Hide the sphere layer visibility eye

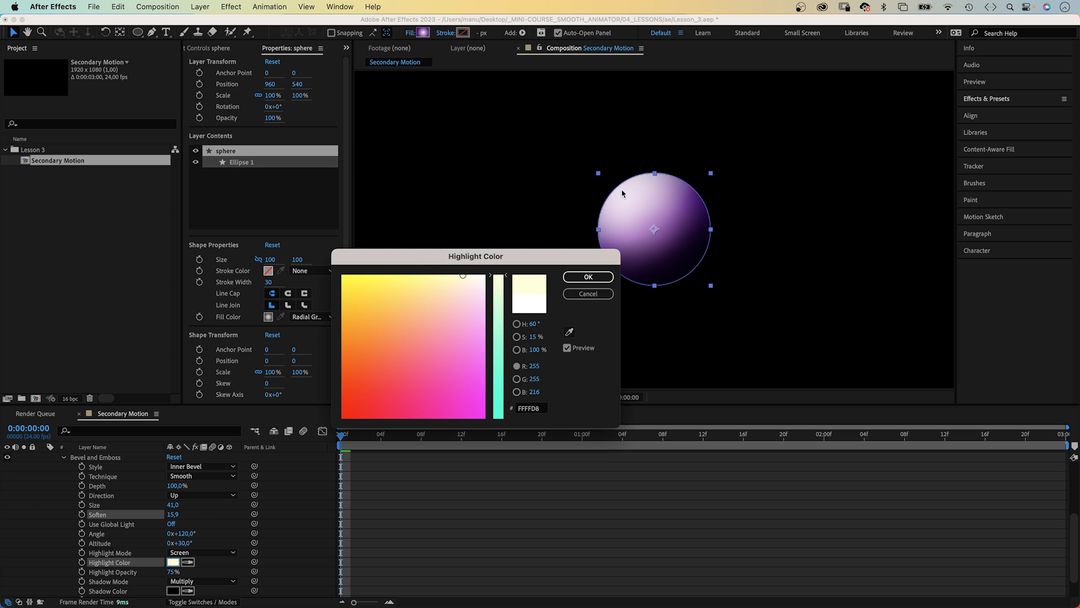click(x=197, y=150)
